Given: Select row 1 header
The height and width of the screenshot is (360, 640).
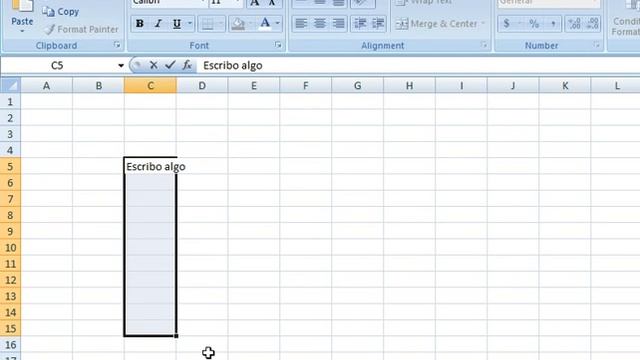Looking at the screenshot, I should (x=10, y=102).
